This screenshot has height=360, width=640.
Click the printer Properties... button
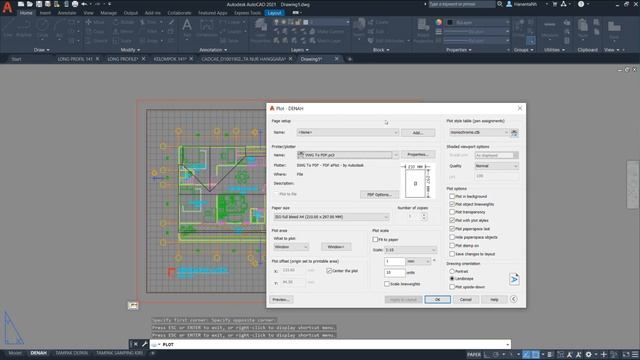[418, 155]
